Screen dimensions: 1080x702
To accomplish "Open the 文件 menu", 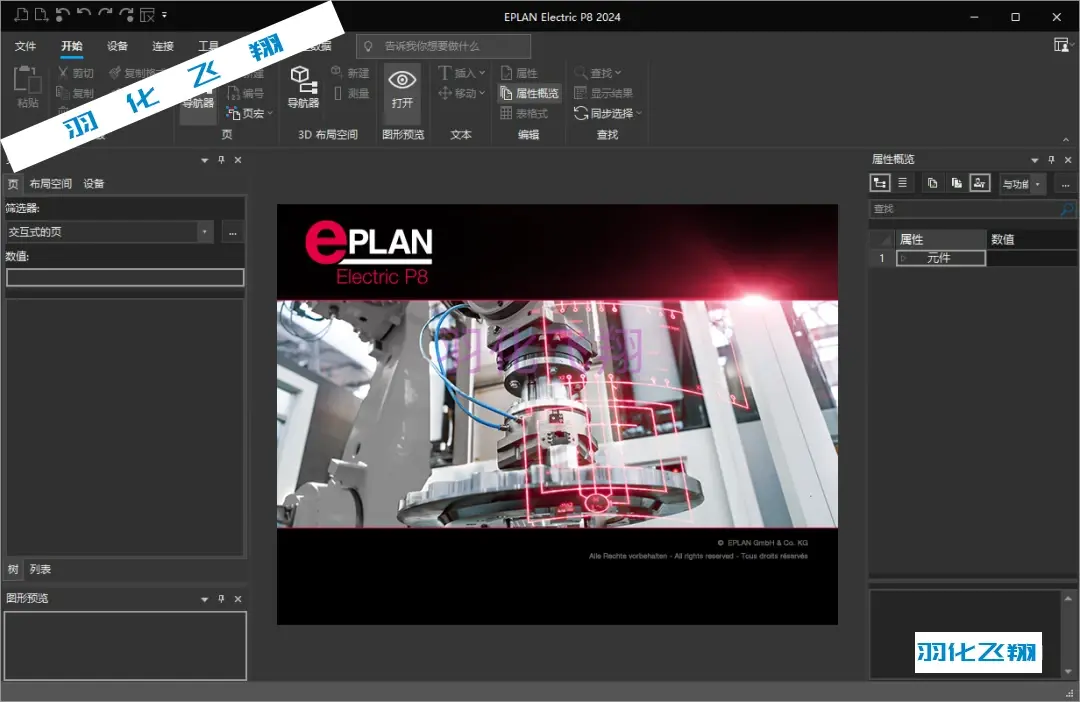I will pos(25,46).
